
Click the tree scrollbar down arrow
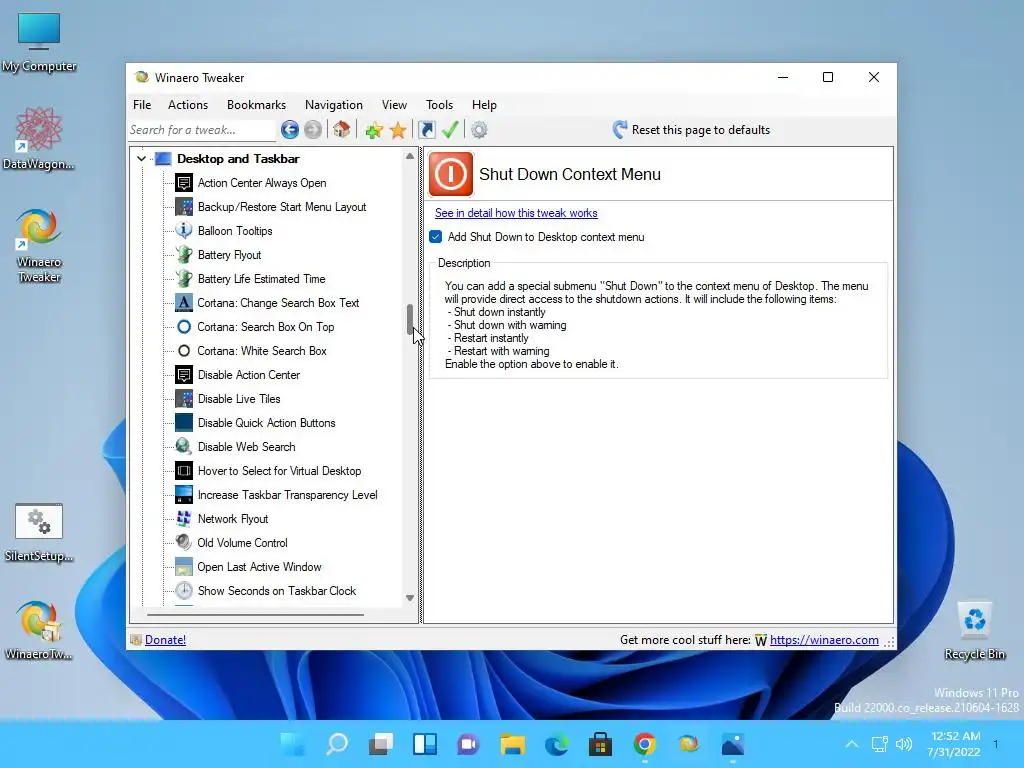coord(410,598)
